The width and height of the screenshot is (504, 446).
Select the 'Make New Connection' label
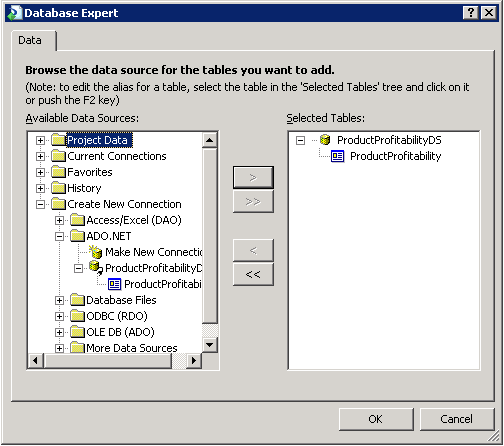tap(154, 252)
